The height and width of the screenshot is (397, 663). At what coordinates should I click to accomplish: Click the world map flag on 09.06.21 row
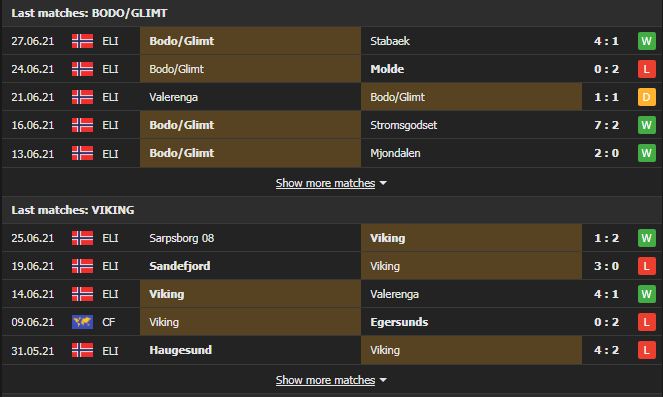[x=82, y=322]
